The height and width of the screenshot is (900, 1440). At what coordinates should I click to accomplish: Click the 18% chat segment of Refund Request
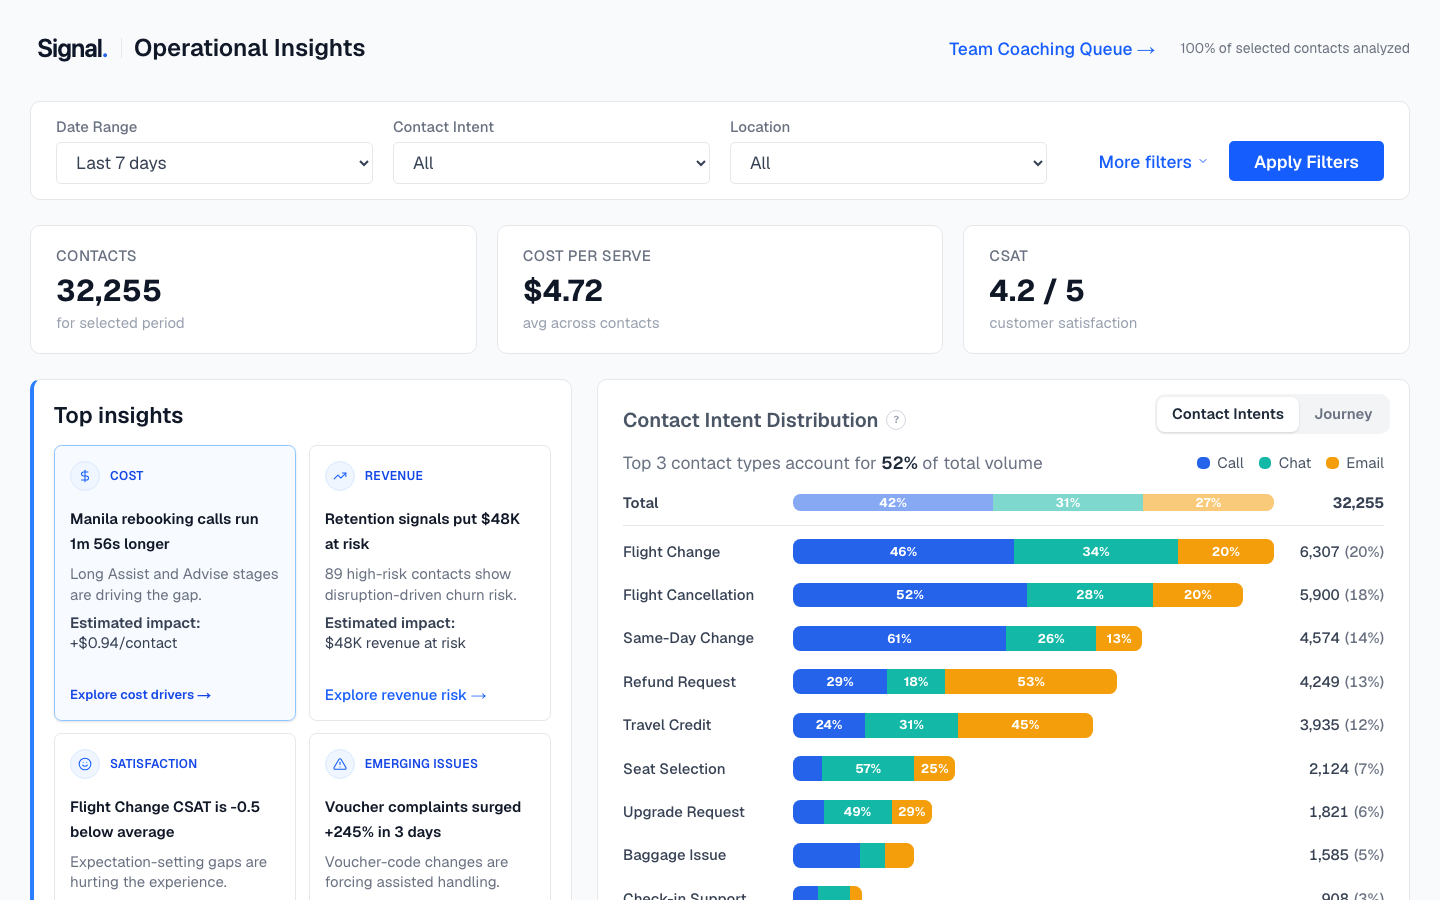[916, 682]
